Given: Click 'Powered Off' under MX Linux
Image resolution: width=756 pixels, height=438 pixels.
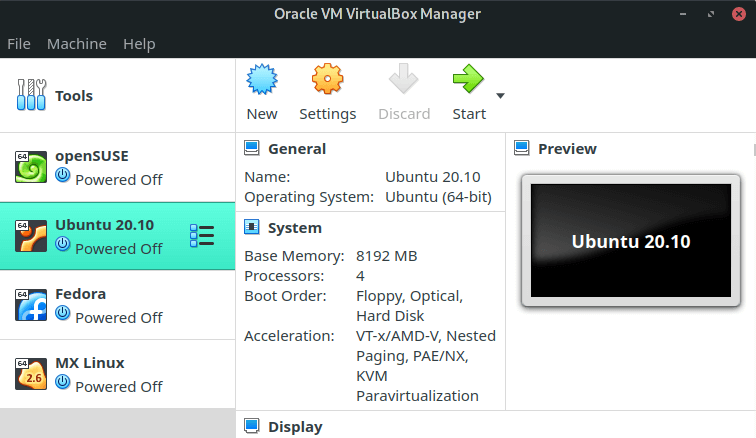Looking at the screenshot, I should [119, 386].
